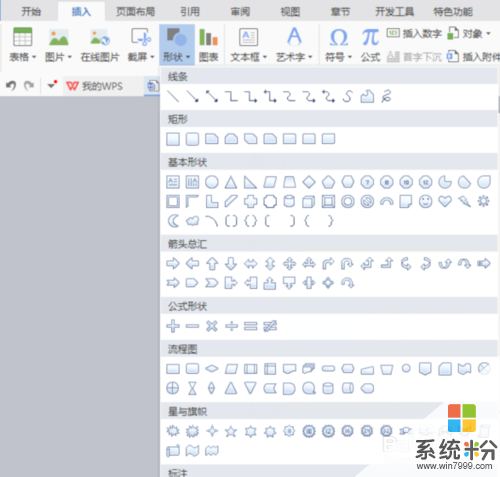Screen dimensions: 500x477
Task: Select the five-point star shape
Action: tap(231, 431)
